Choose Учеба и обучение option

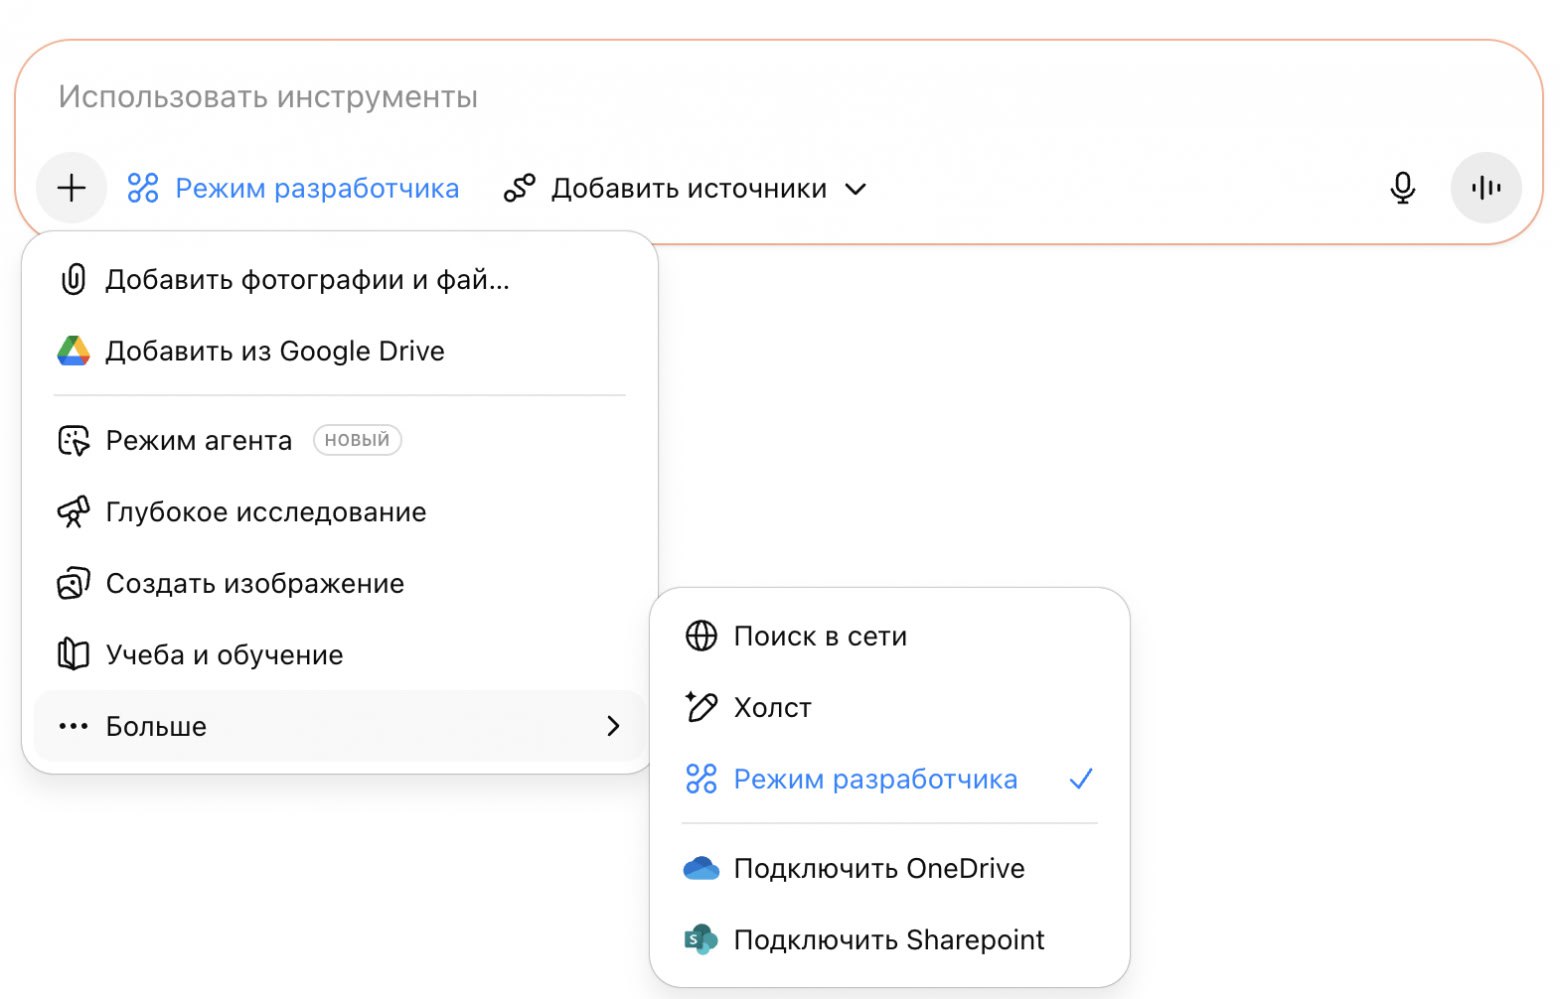pos(339,655)
